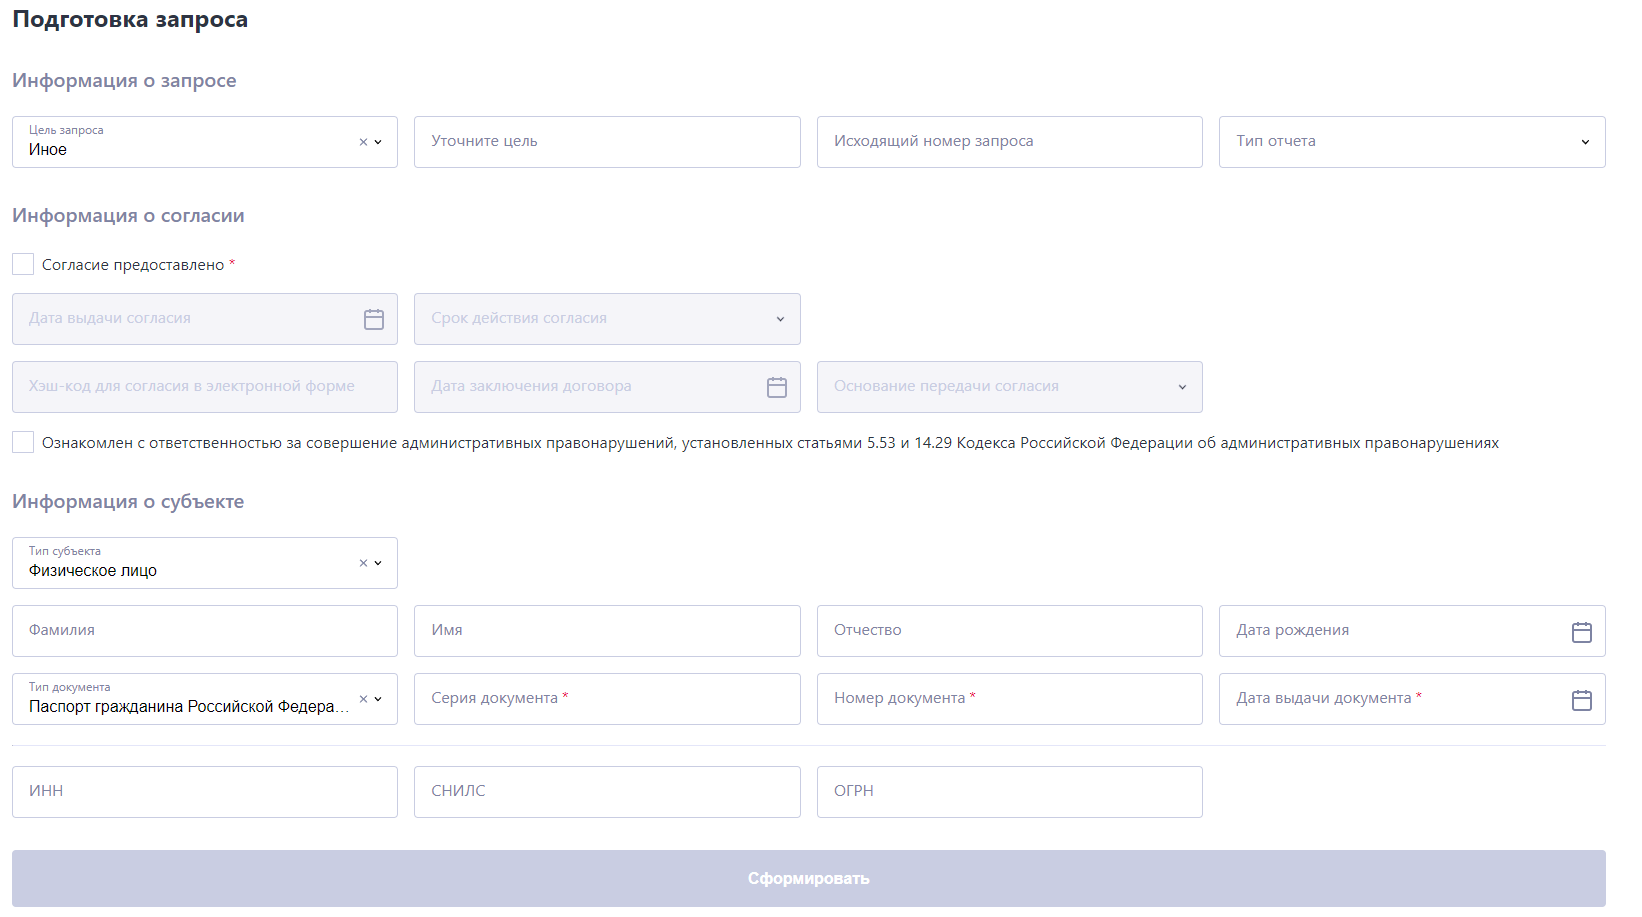Expand the 'Тип отчета' dropdown
Image resolution: width=1642 pixels, height=917 pixels.
(x=1584, y=142)
